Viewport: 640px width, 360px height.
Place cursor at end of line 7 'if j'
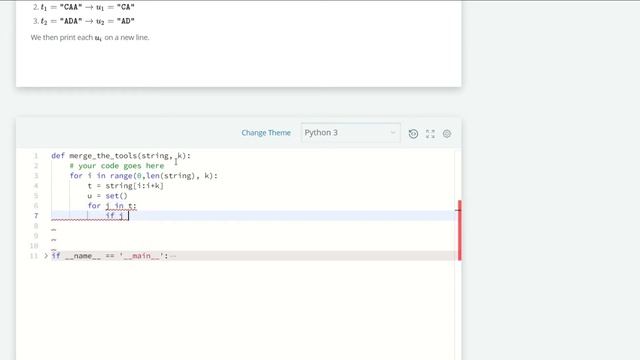pos(129,216)
